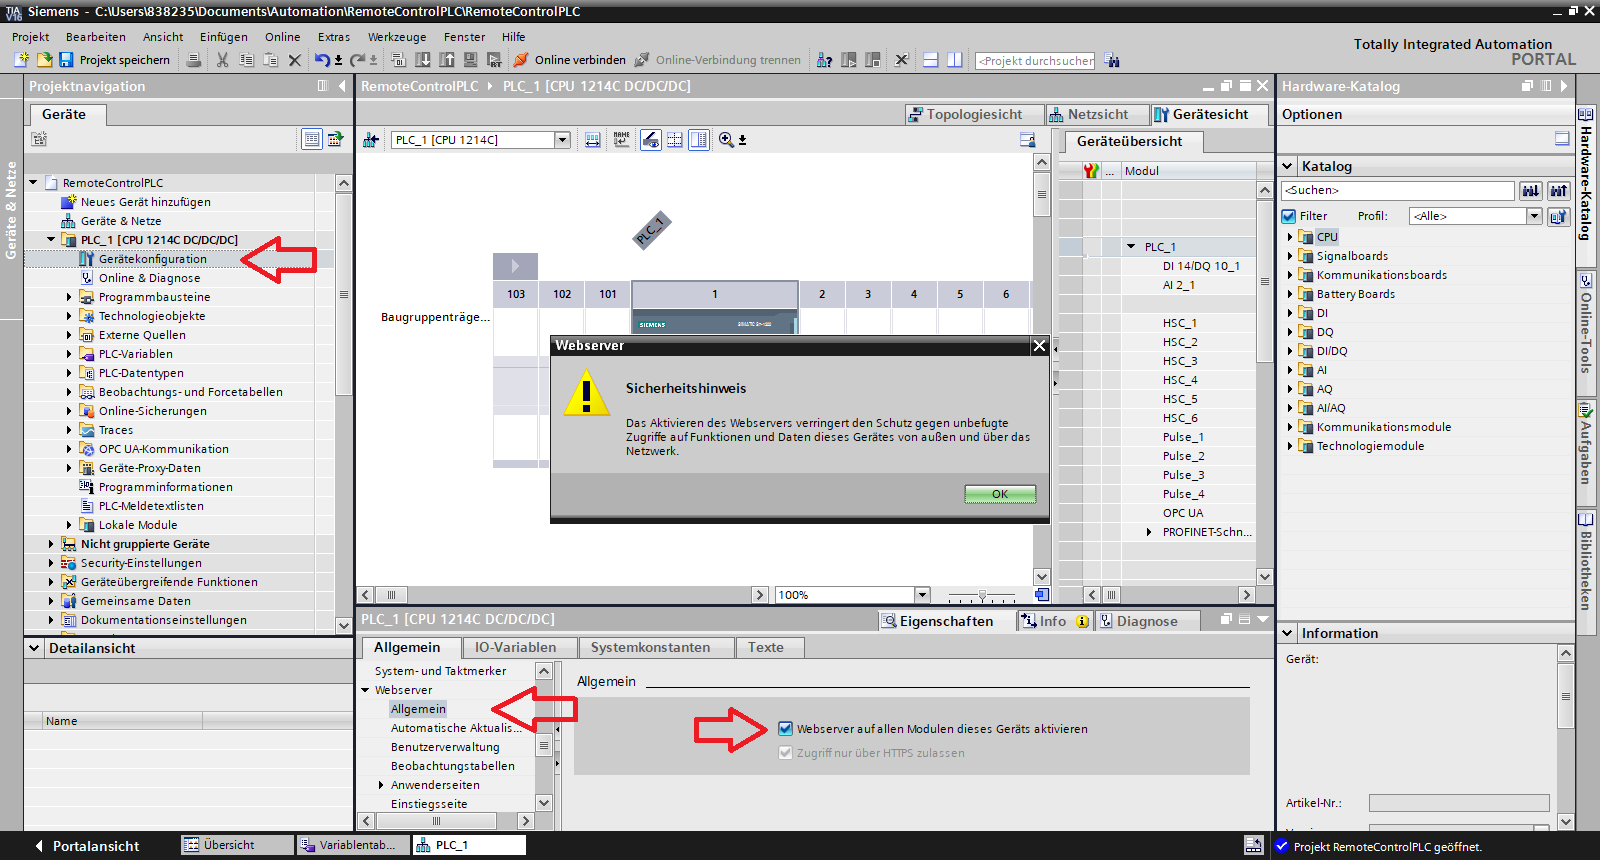Click the Projekt durchsuchen search field

1035,60
